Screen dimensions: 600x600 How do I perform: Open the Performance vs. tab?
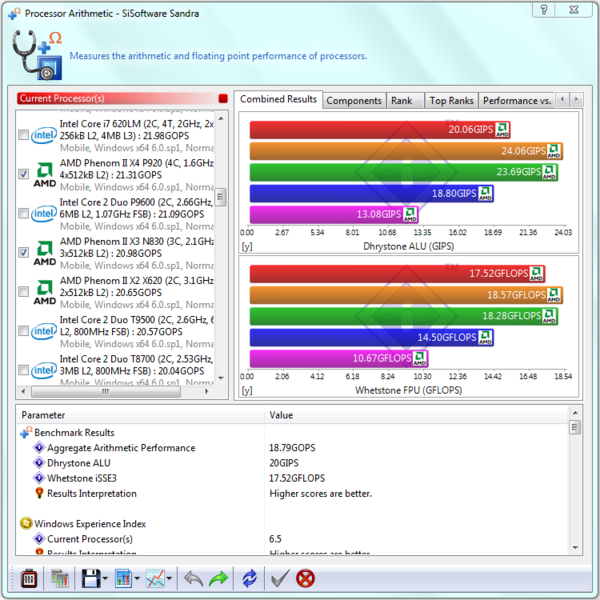517,101
